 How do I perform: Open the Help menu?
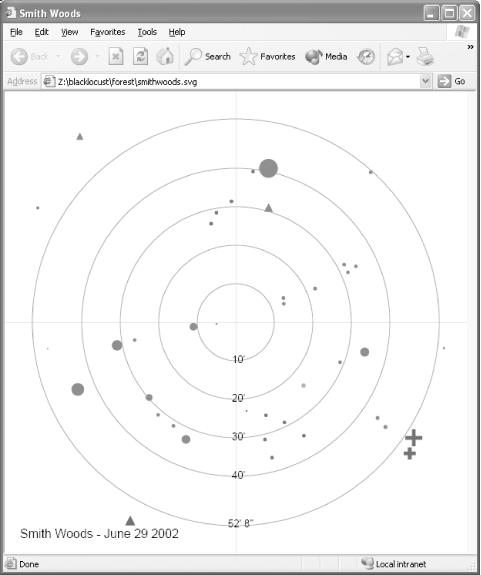tap(177, 32)
